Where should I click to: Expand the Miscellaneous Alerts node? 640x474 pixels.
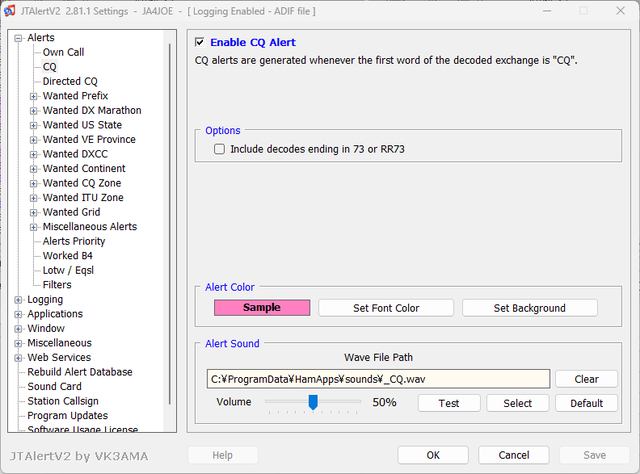coord(33,227)
